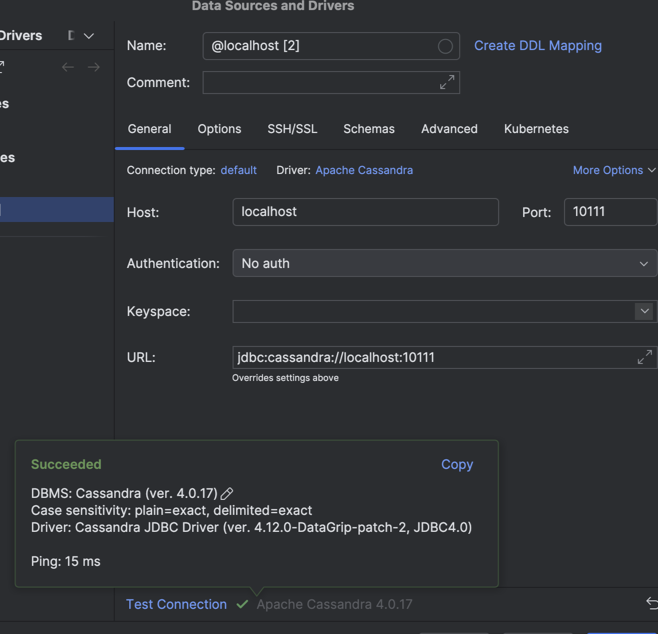Image resolution: width=659 pixels, height=634 pixels.
Task: Click the Apache Cassandra driver link
Action: [364, 170]
